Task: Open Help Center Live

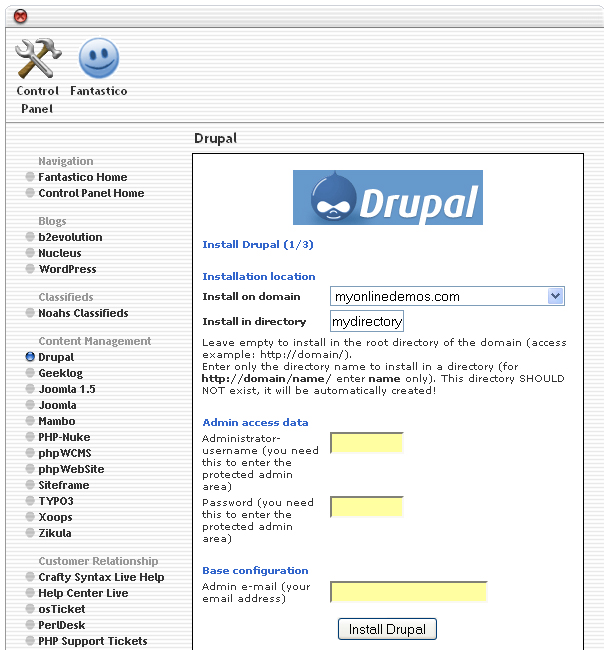Action: pyautogui.click(x=83, y=593)
